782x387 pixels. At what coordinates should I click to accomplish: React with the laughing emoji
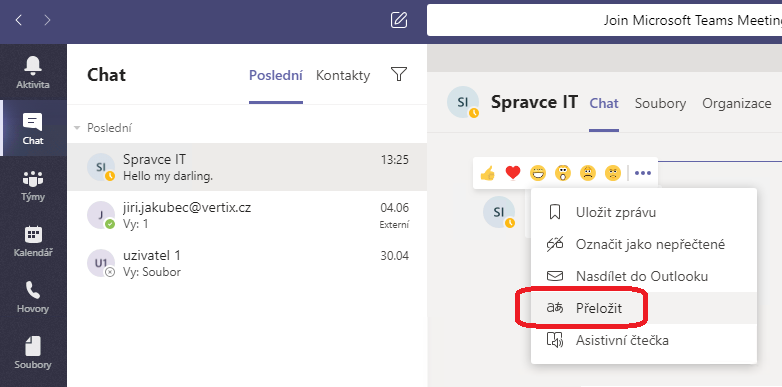pyautogui.click(x=538, y=173)
